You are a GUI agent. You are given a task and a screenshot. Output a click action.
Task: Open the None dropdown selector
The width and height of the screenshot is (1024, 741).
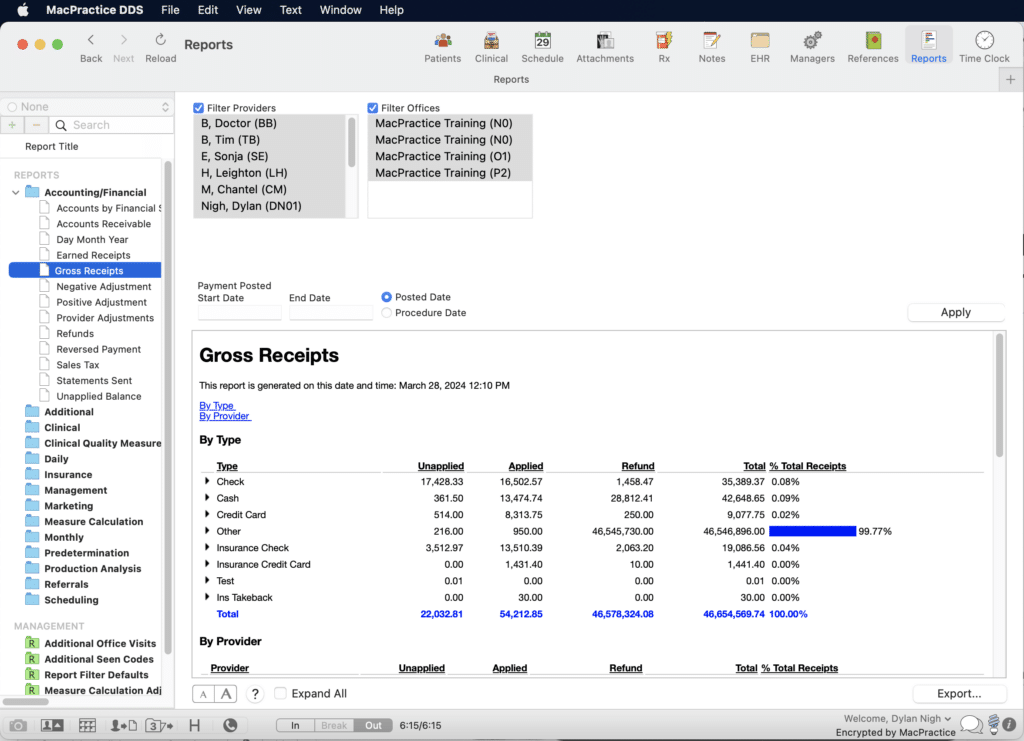click(88, 106)
